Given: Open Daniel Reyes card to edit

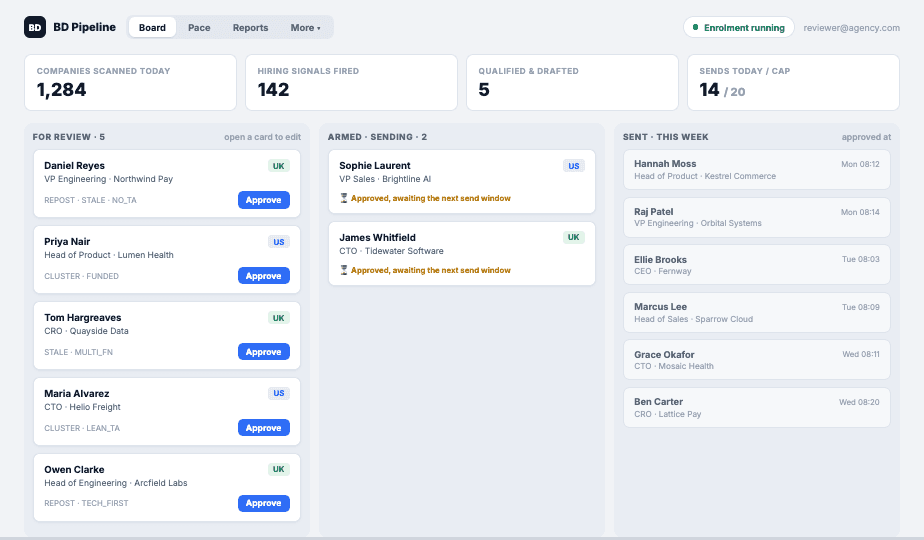Looking at the screenshot, I should (x=167, y=183).
